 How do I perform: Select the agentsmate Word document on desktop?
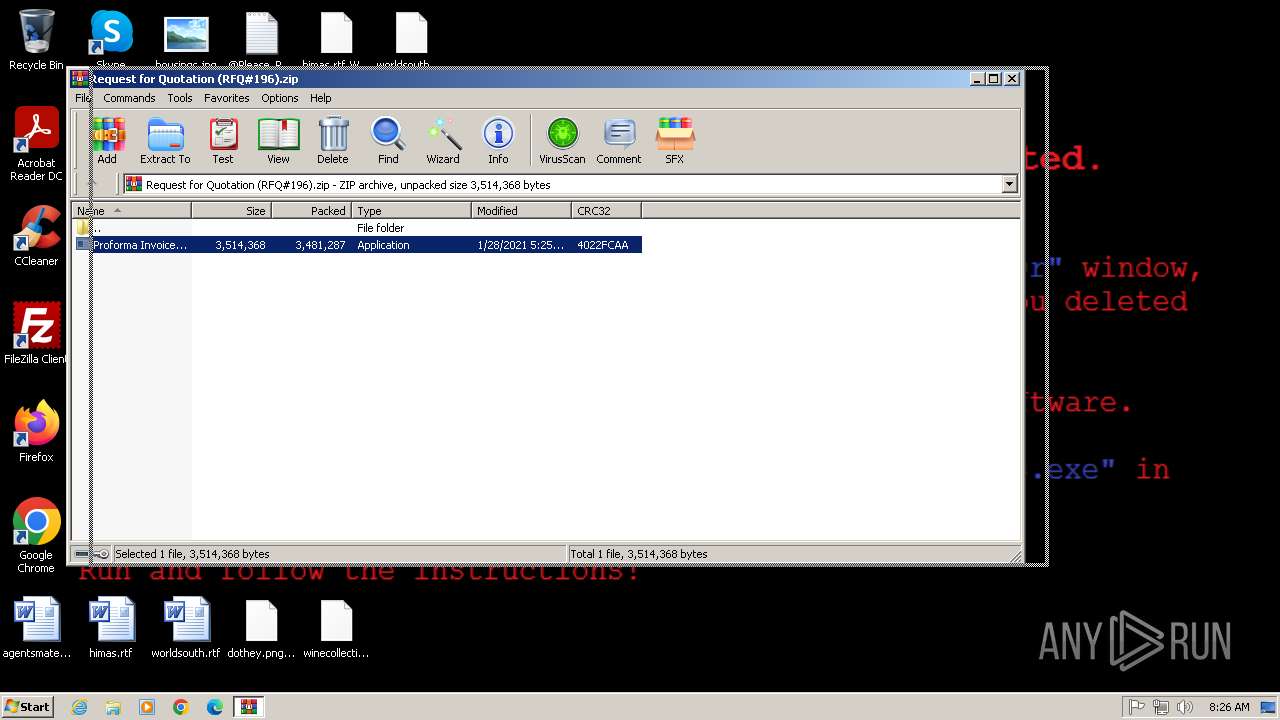[37, 628]
